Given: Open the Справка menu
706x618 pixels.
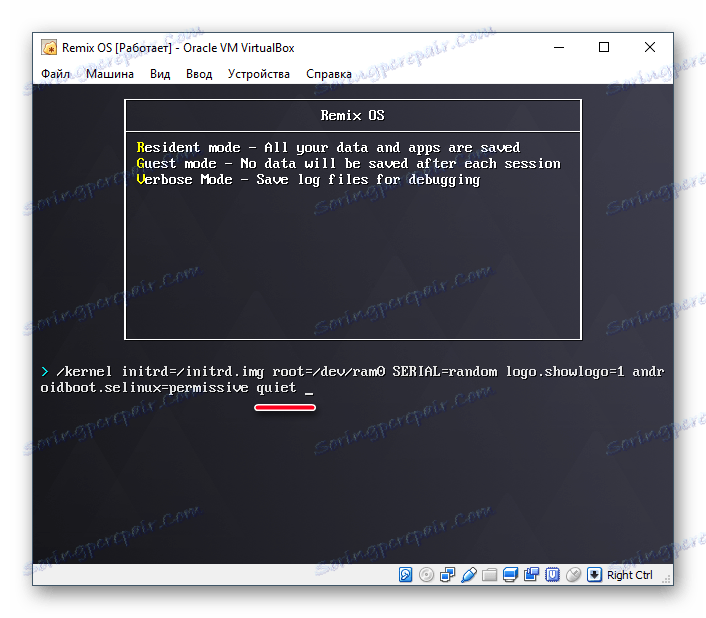Looking at the screenshot, I should 329,74.
